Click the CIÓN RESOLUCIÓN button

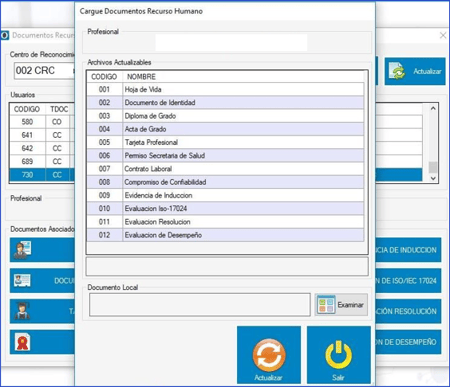pos(408,311)
